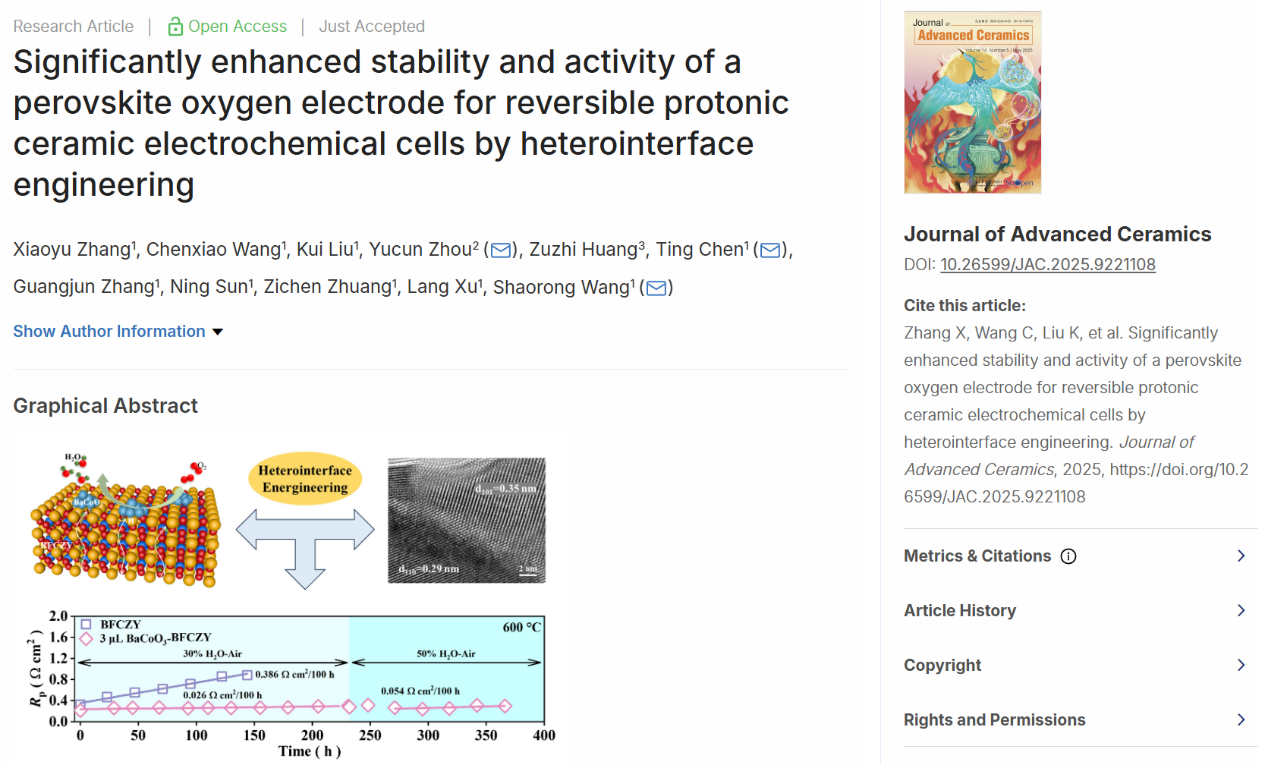The image size is (1268, 765).
Task: Click author name Xiaoyu Zhang
Action: tap(71, 250)
